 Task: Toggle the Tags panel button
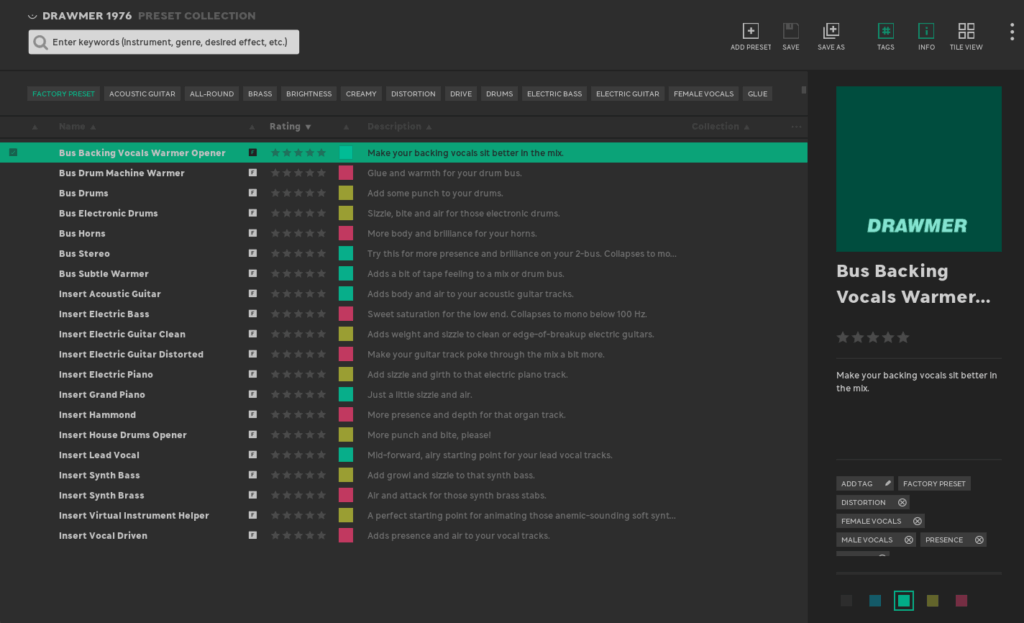click(886, 31)
